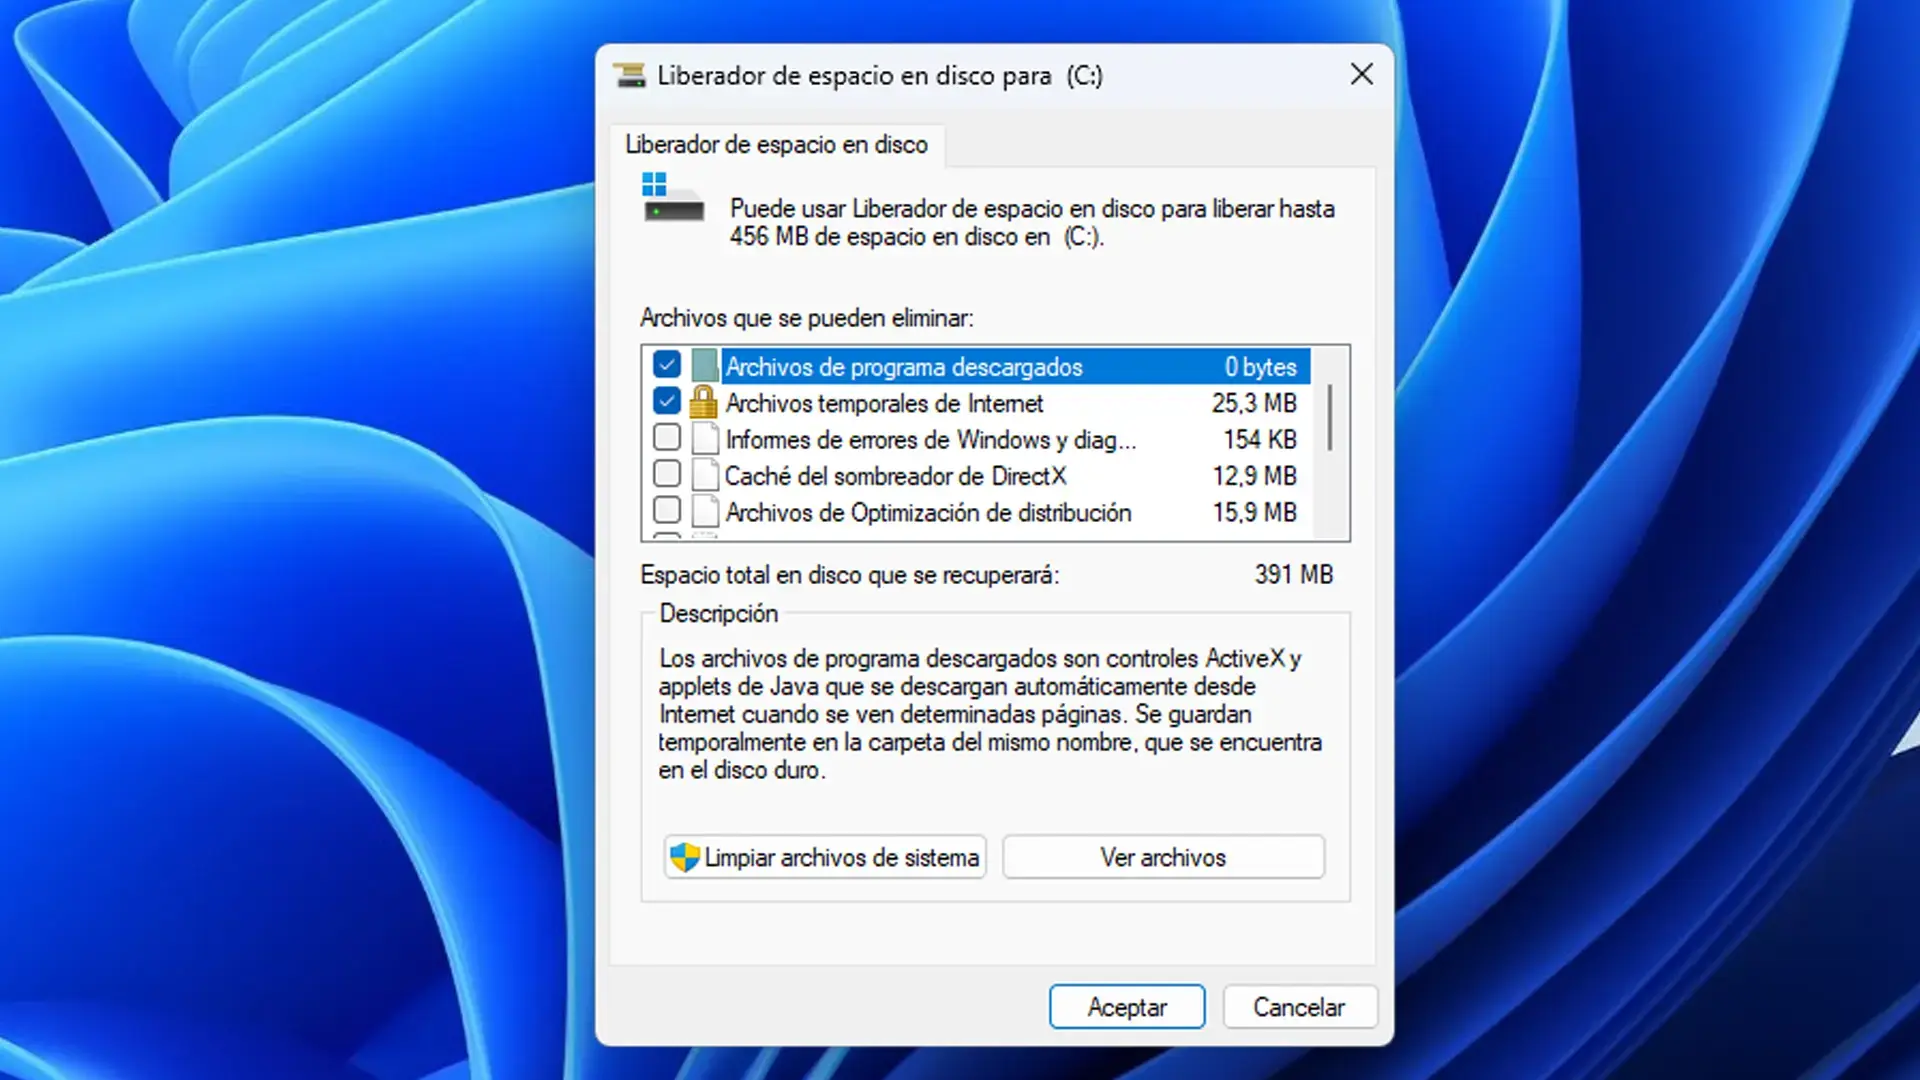Click the disk cleanup icon in title bar
The width and height of the screenshot is (1920, 1080).
[630, 76]
